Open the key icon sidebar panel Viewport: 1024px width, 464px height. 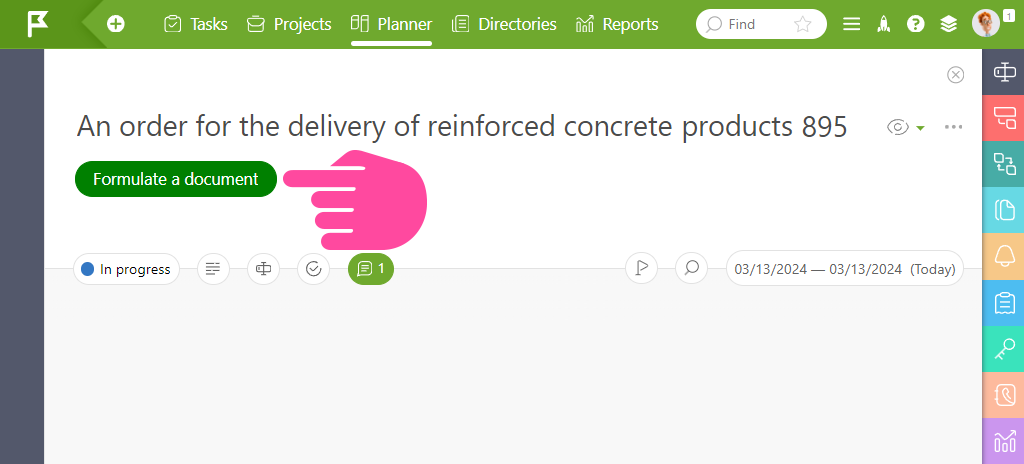[x=1004, y=349]
